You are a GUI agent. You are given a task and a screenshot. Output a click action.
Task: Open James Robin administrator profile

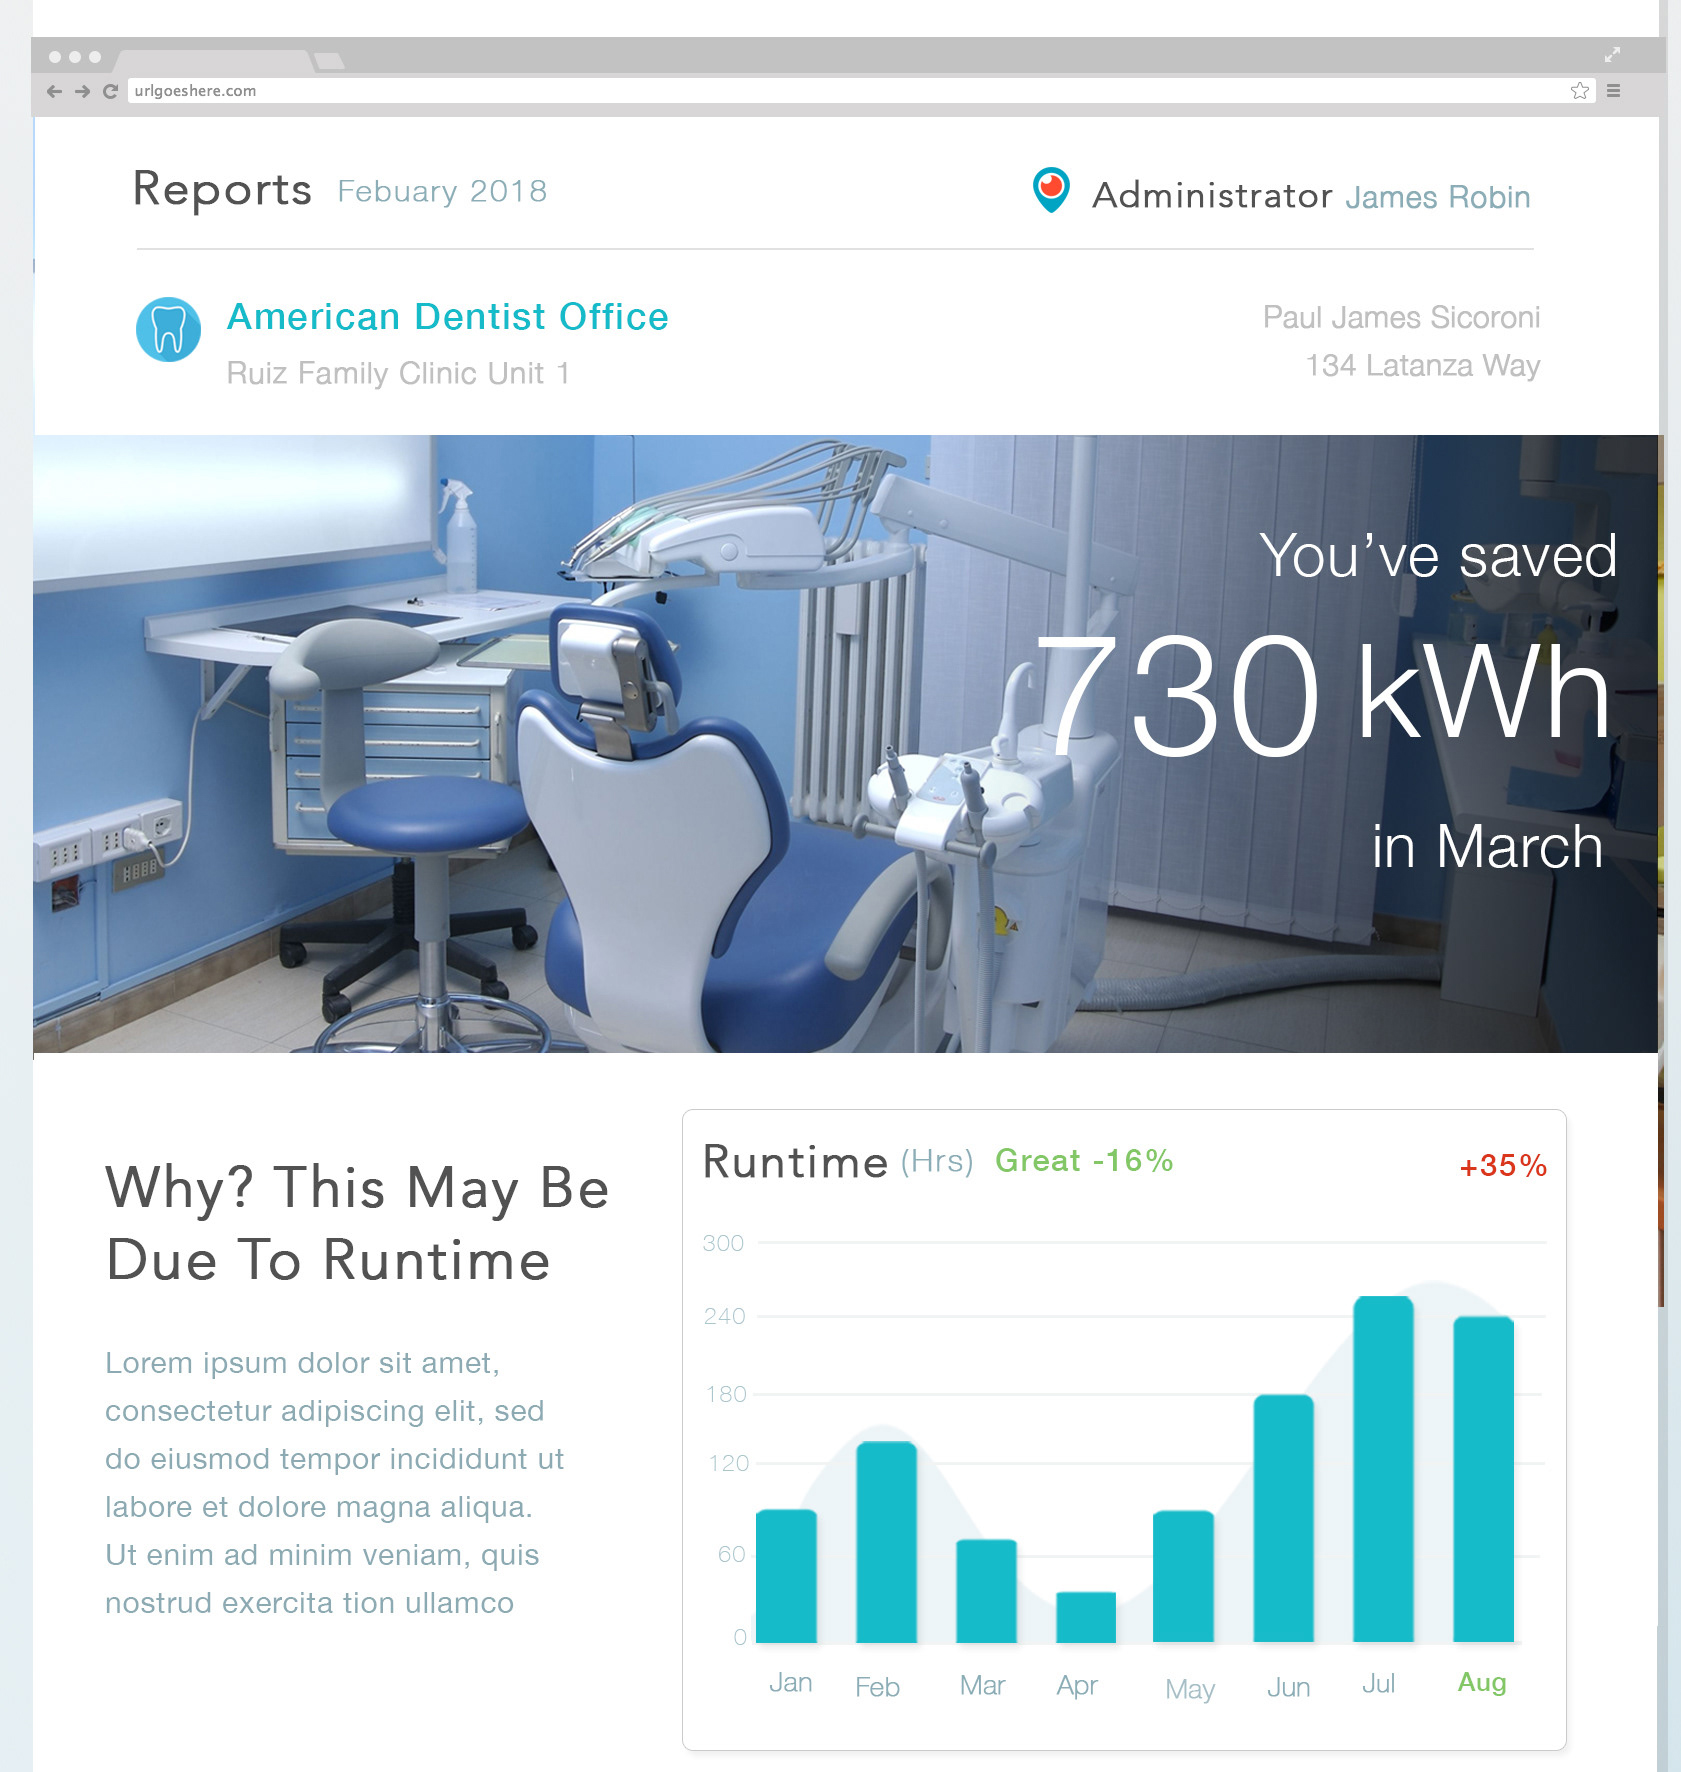(x=1437, y=197)
